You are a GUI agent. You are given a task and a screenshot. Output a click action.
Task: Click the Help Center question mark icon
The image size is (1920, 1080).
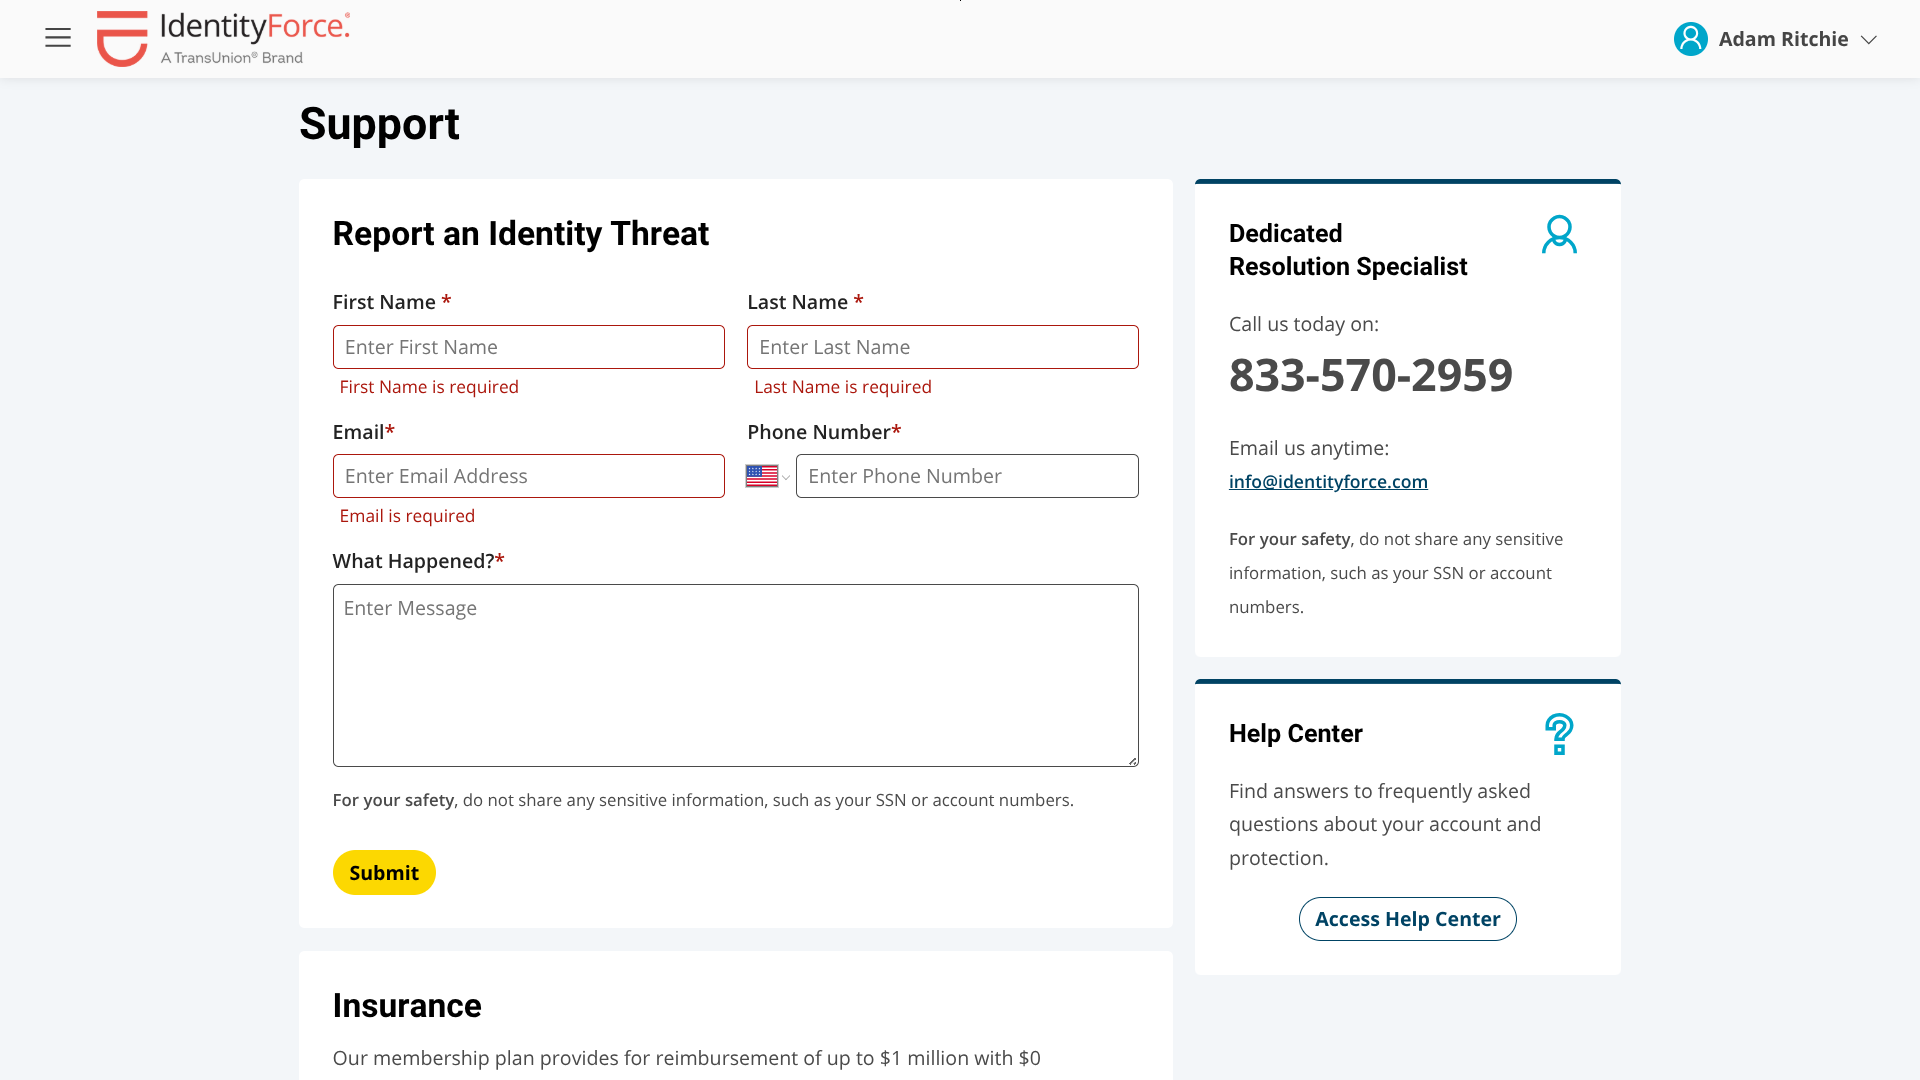point(1559,734)
